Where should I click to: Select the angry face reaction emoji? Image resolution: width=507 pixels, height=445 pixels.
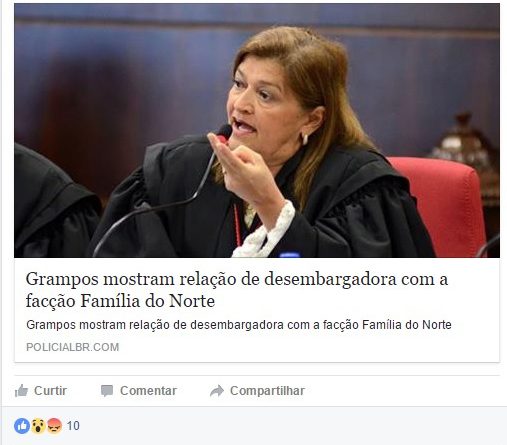(x=54, y=426)
